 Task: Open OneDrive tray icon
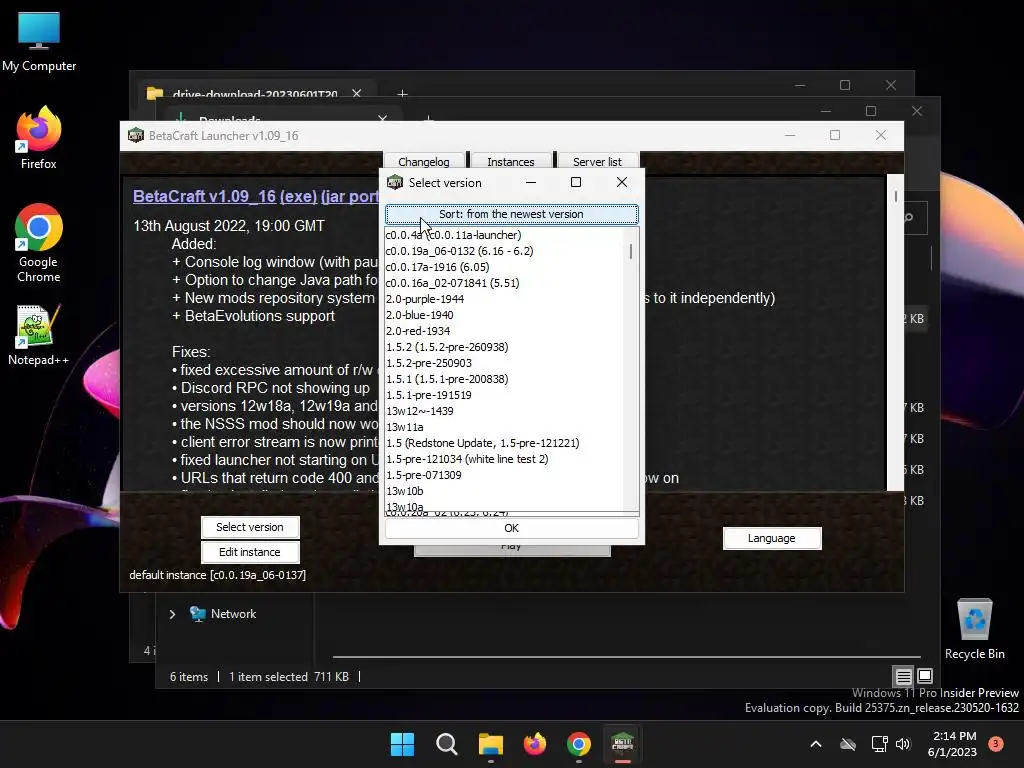coord(848,744)
